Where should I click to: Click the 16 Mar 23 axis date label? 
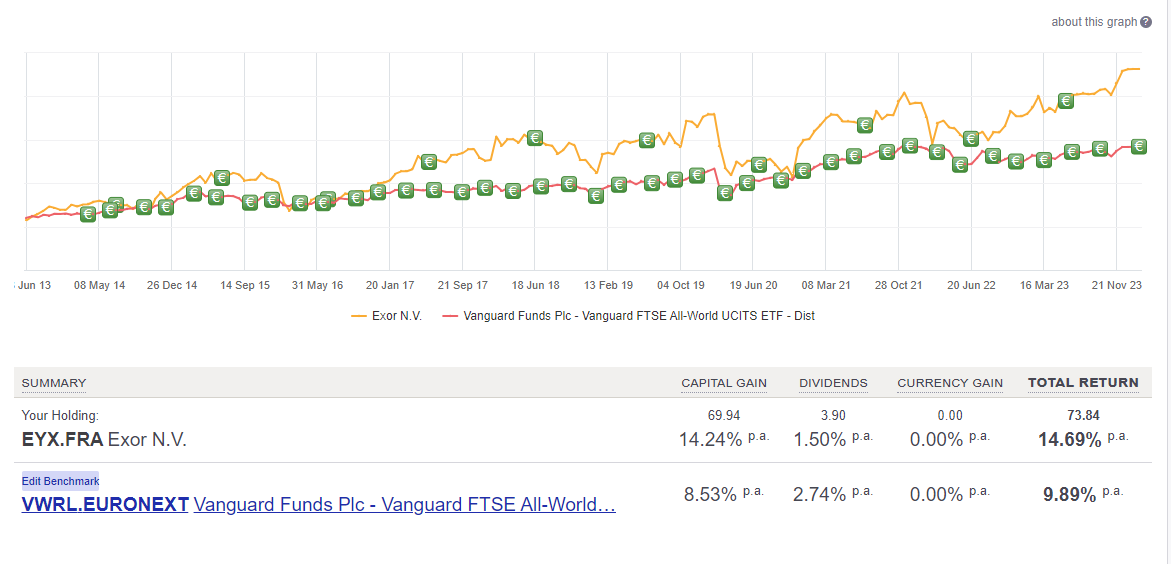pyautogui.click(x=1044, y=285)
